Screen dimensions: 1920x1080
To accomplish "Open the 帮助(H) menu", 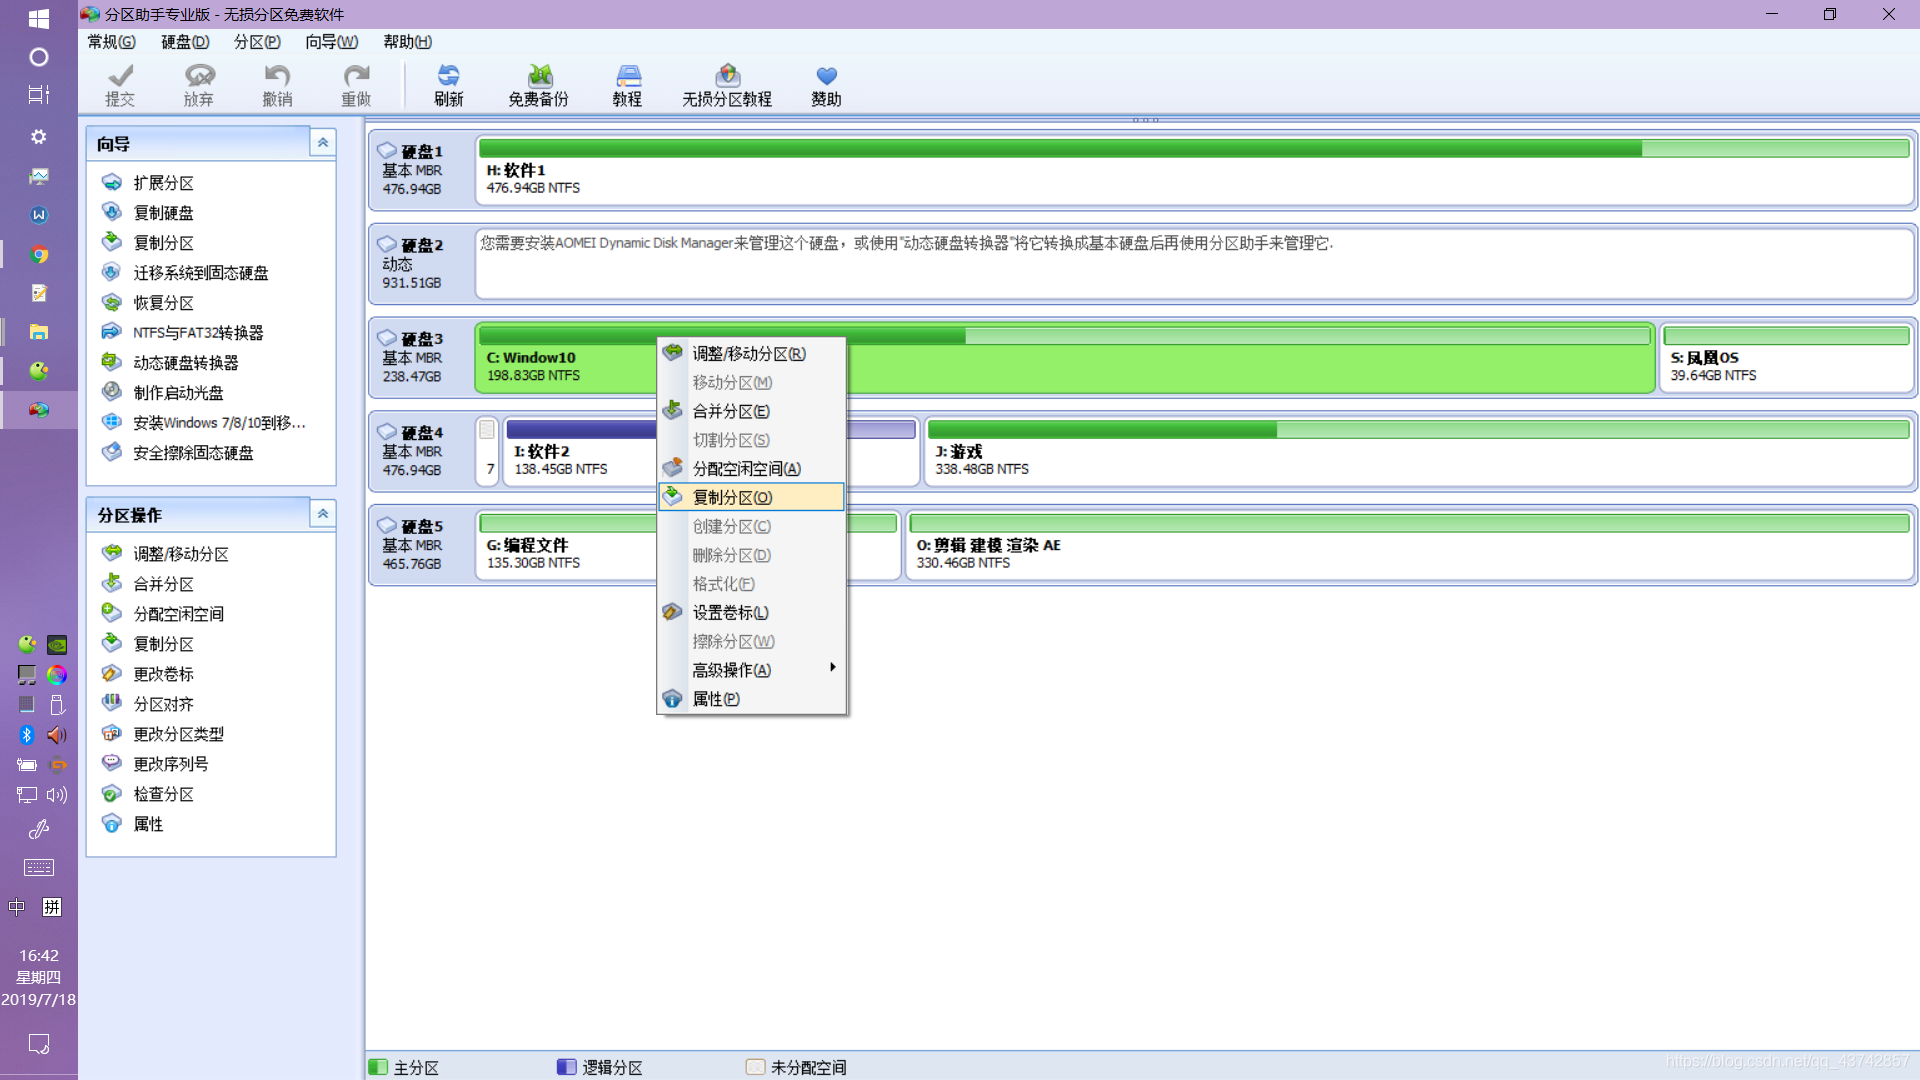I will pos(407,42).
